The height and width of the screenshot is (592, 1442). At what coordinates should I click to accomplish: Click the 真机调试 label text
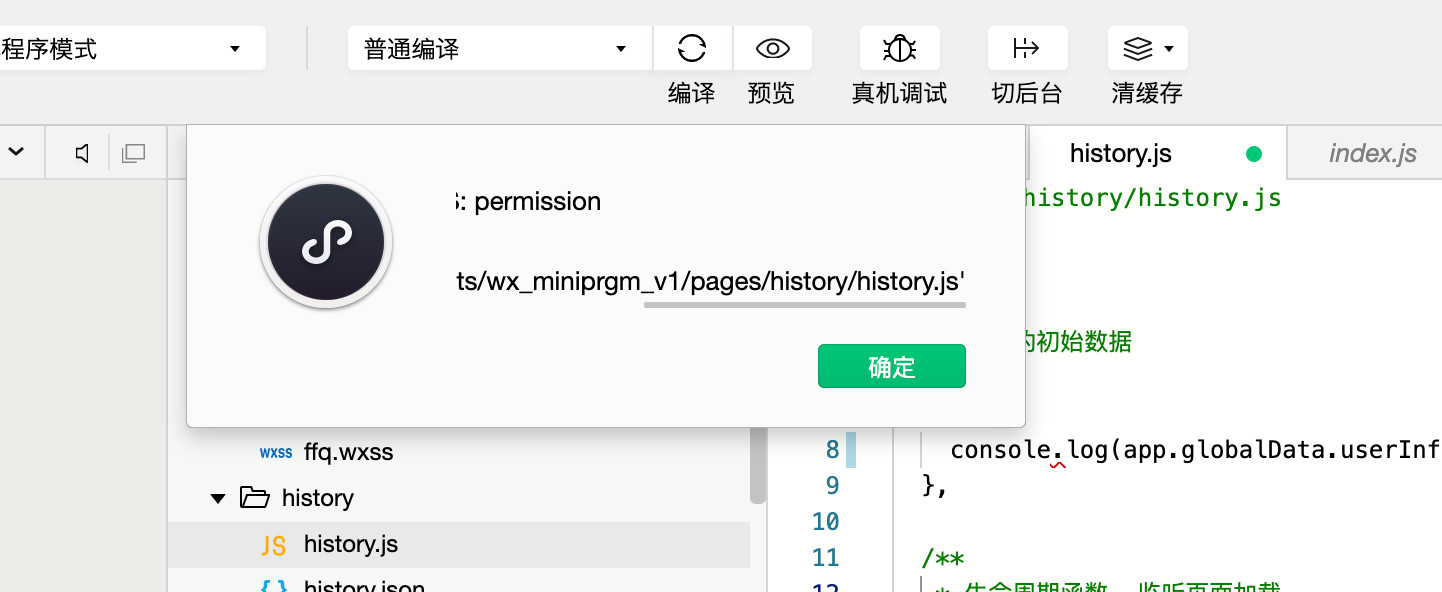(899, 94)
